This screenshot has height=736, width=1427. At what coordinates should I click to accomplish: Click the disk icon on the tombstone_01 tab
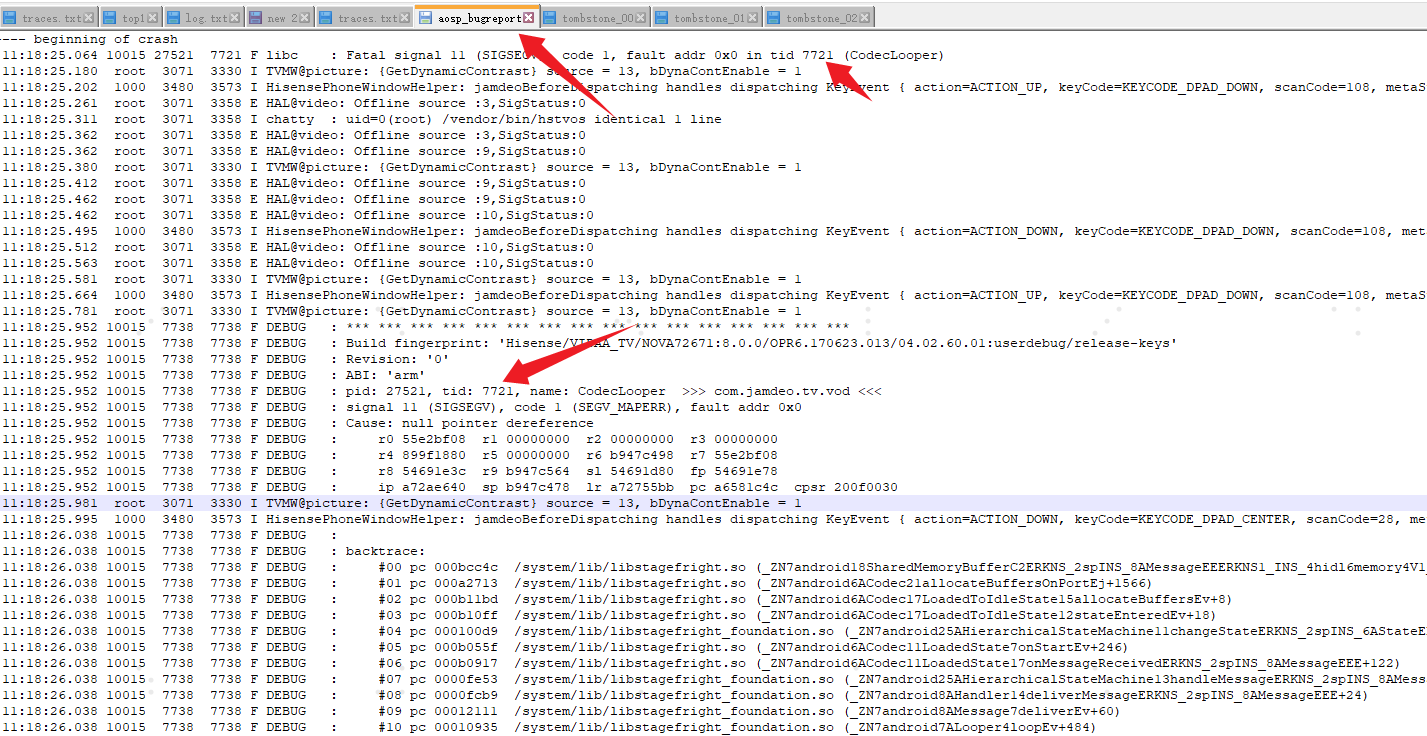661,16
